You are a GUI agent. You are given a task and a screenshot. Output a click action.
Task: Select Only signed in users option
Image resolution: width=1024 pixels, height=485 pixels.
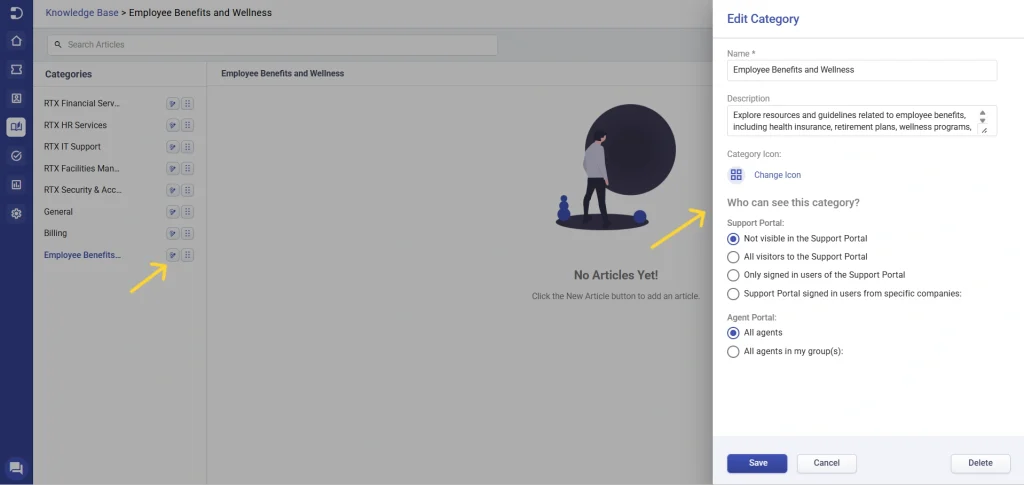click(733, 275)
